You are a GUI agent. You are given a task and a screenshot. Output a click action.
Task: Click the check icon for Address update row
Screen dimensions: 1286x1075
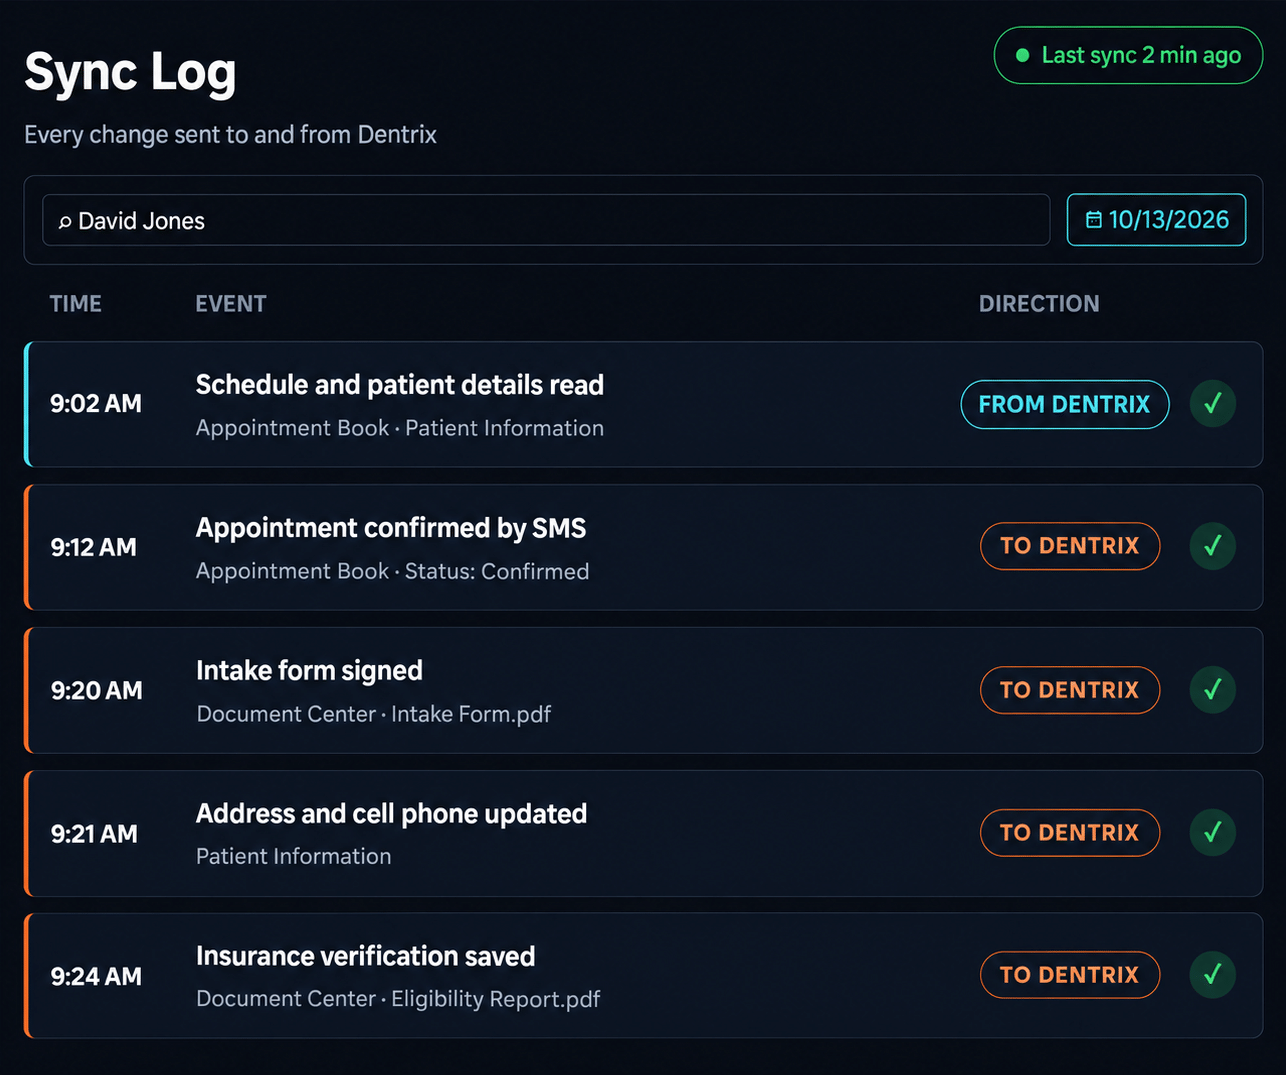point(1213,832)
